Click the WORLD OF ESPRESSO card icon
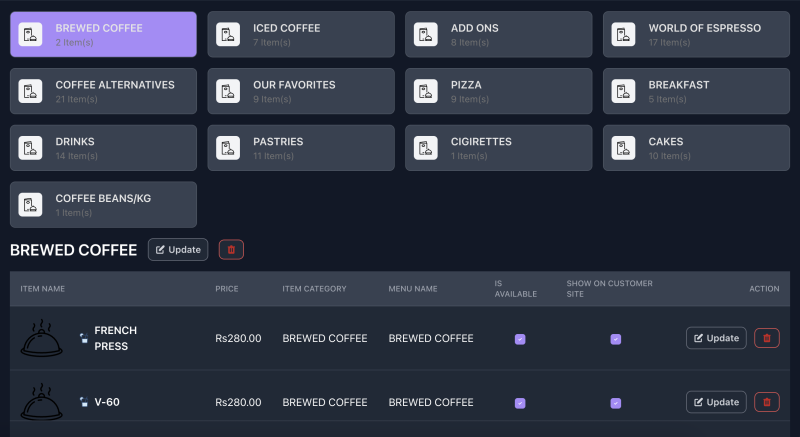The width and height of the screenshot is (800, 437). pos(623,34)
